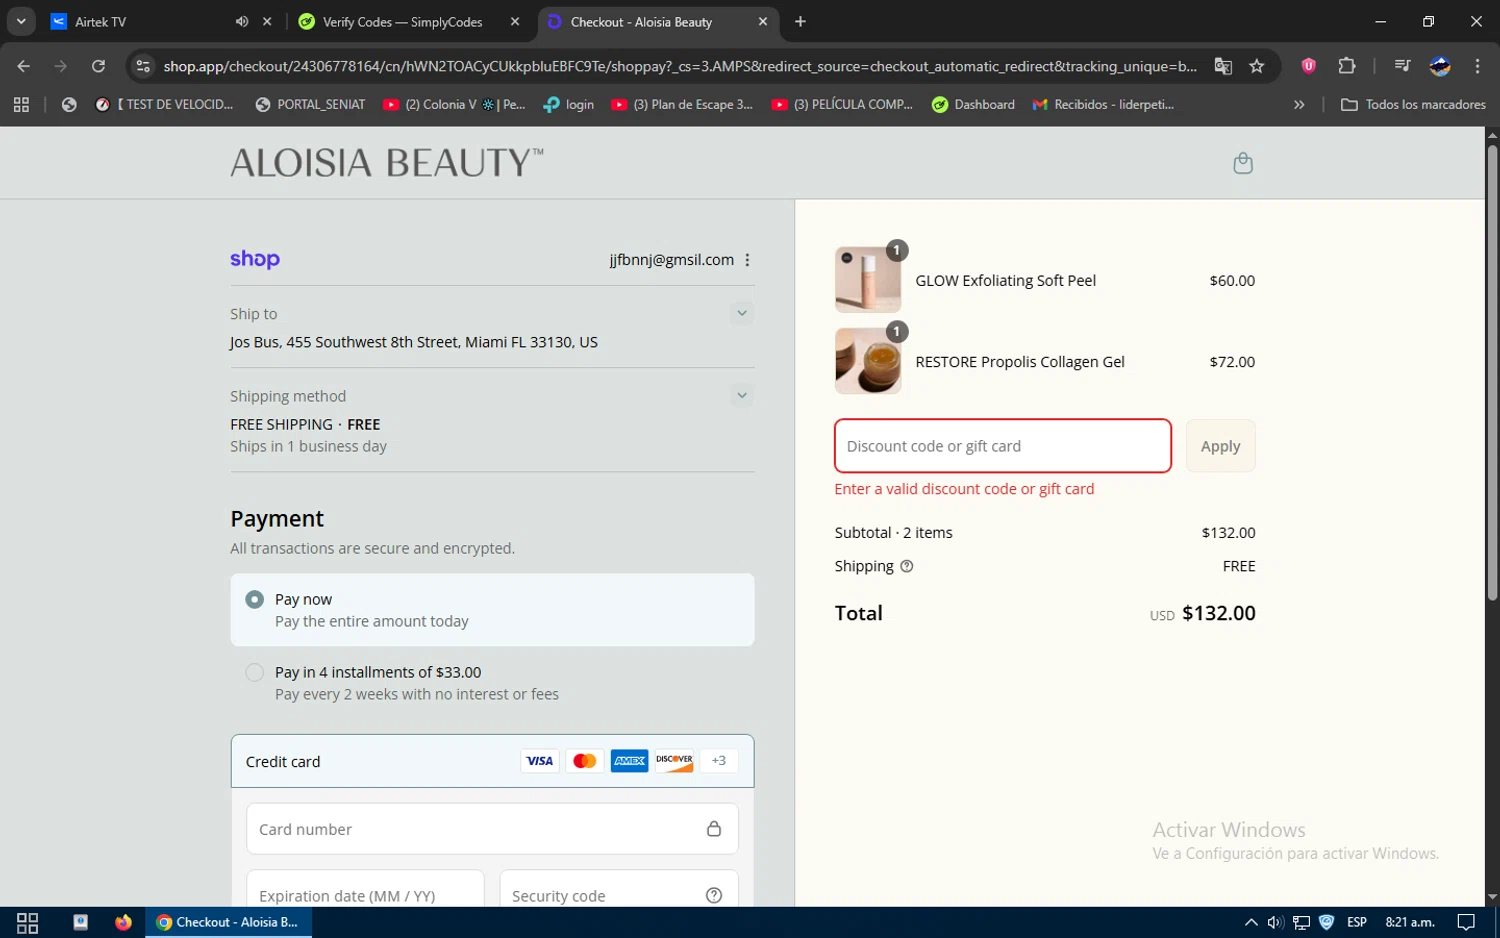The width and height of the screenshot is (1500, 938).
Task: Open the TEST DE VELOCID bookmark
Action: (x=165, y=104)
